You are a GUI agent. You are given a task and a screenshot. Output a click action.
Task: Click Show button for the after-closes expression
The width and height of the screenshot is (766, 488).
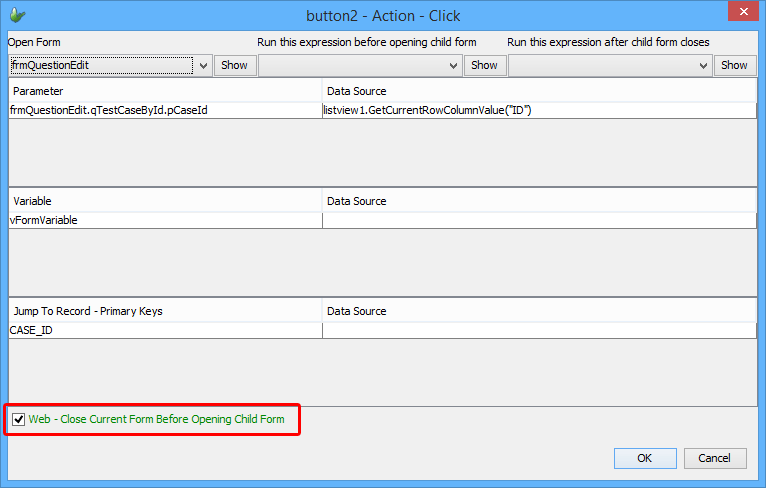[734, 65]
